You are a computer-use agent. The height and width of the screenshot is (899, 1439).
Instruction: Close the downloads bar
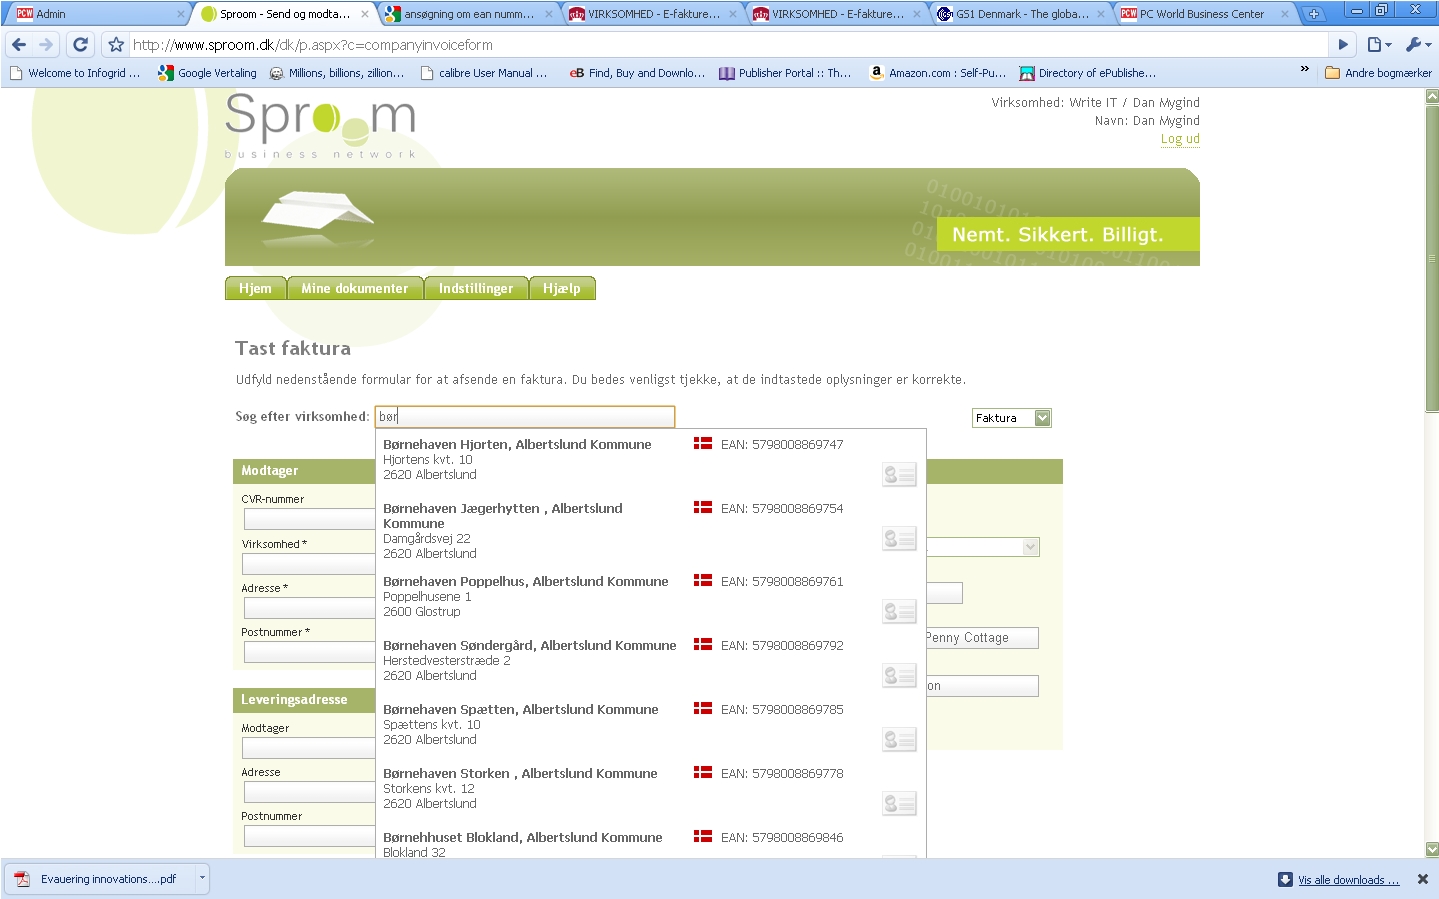coord(1422,879)
